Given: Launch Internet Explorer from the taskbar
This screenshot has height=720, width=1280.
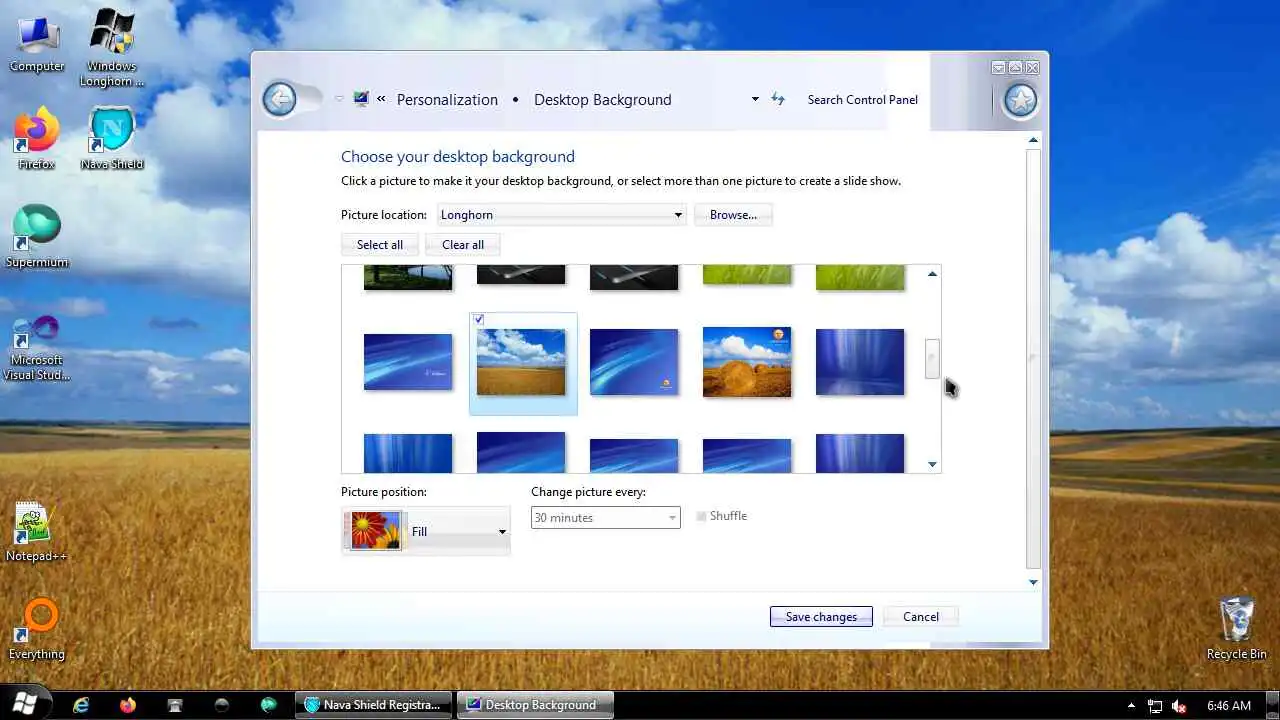Looking at the screenshot, I should (81, 705).
